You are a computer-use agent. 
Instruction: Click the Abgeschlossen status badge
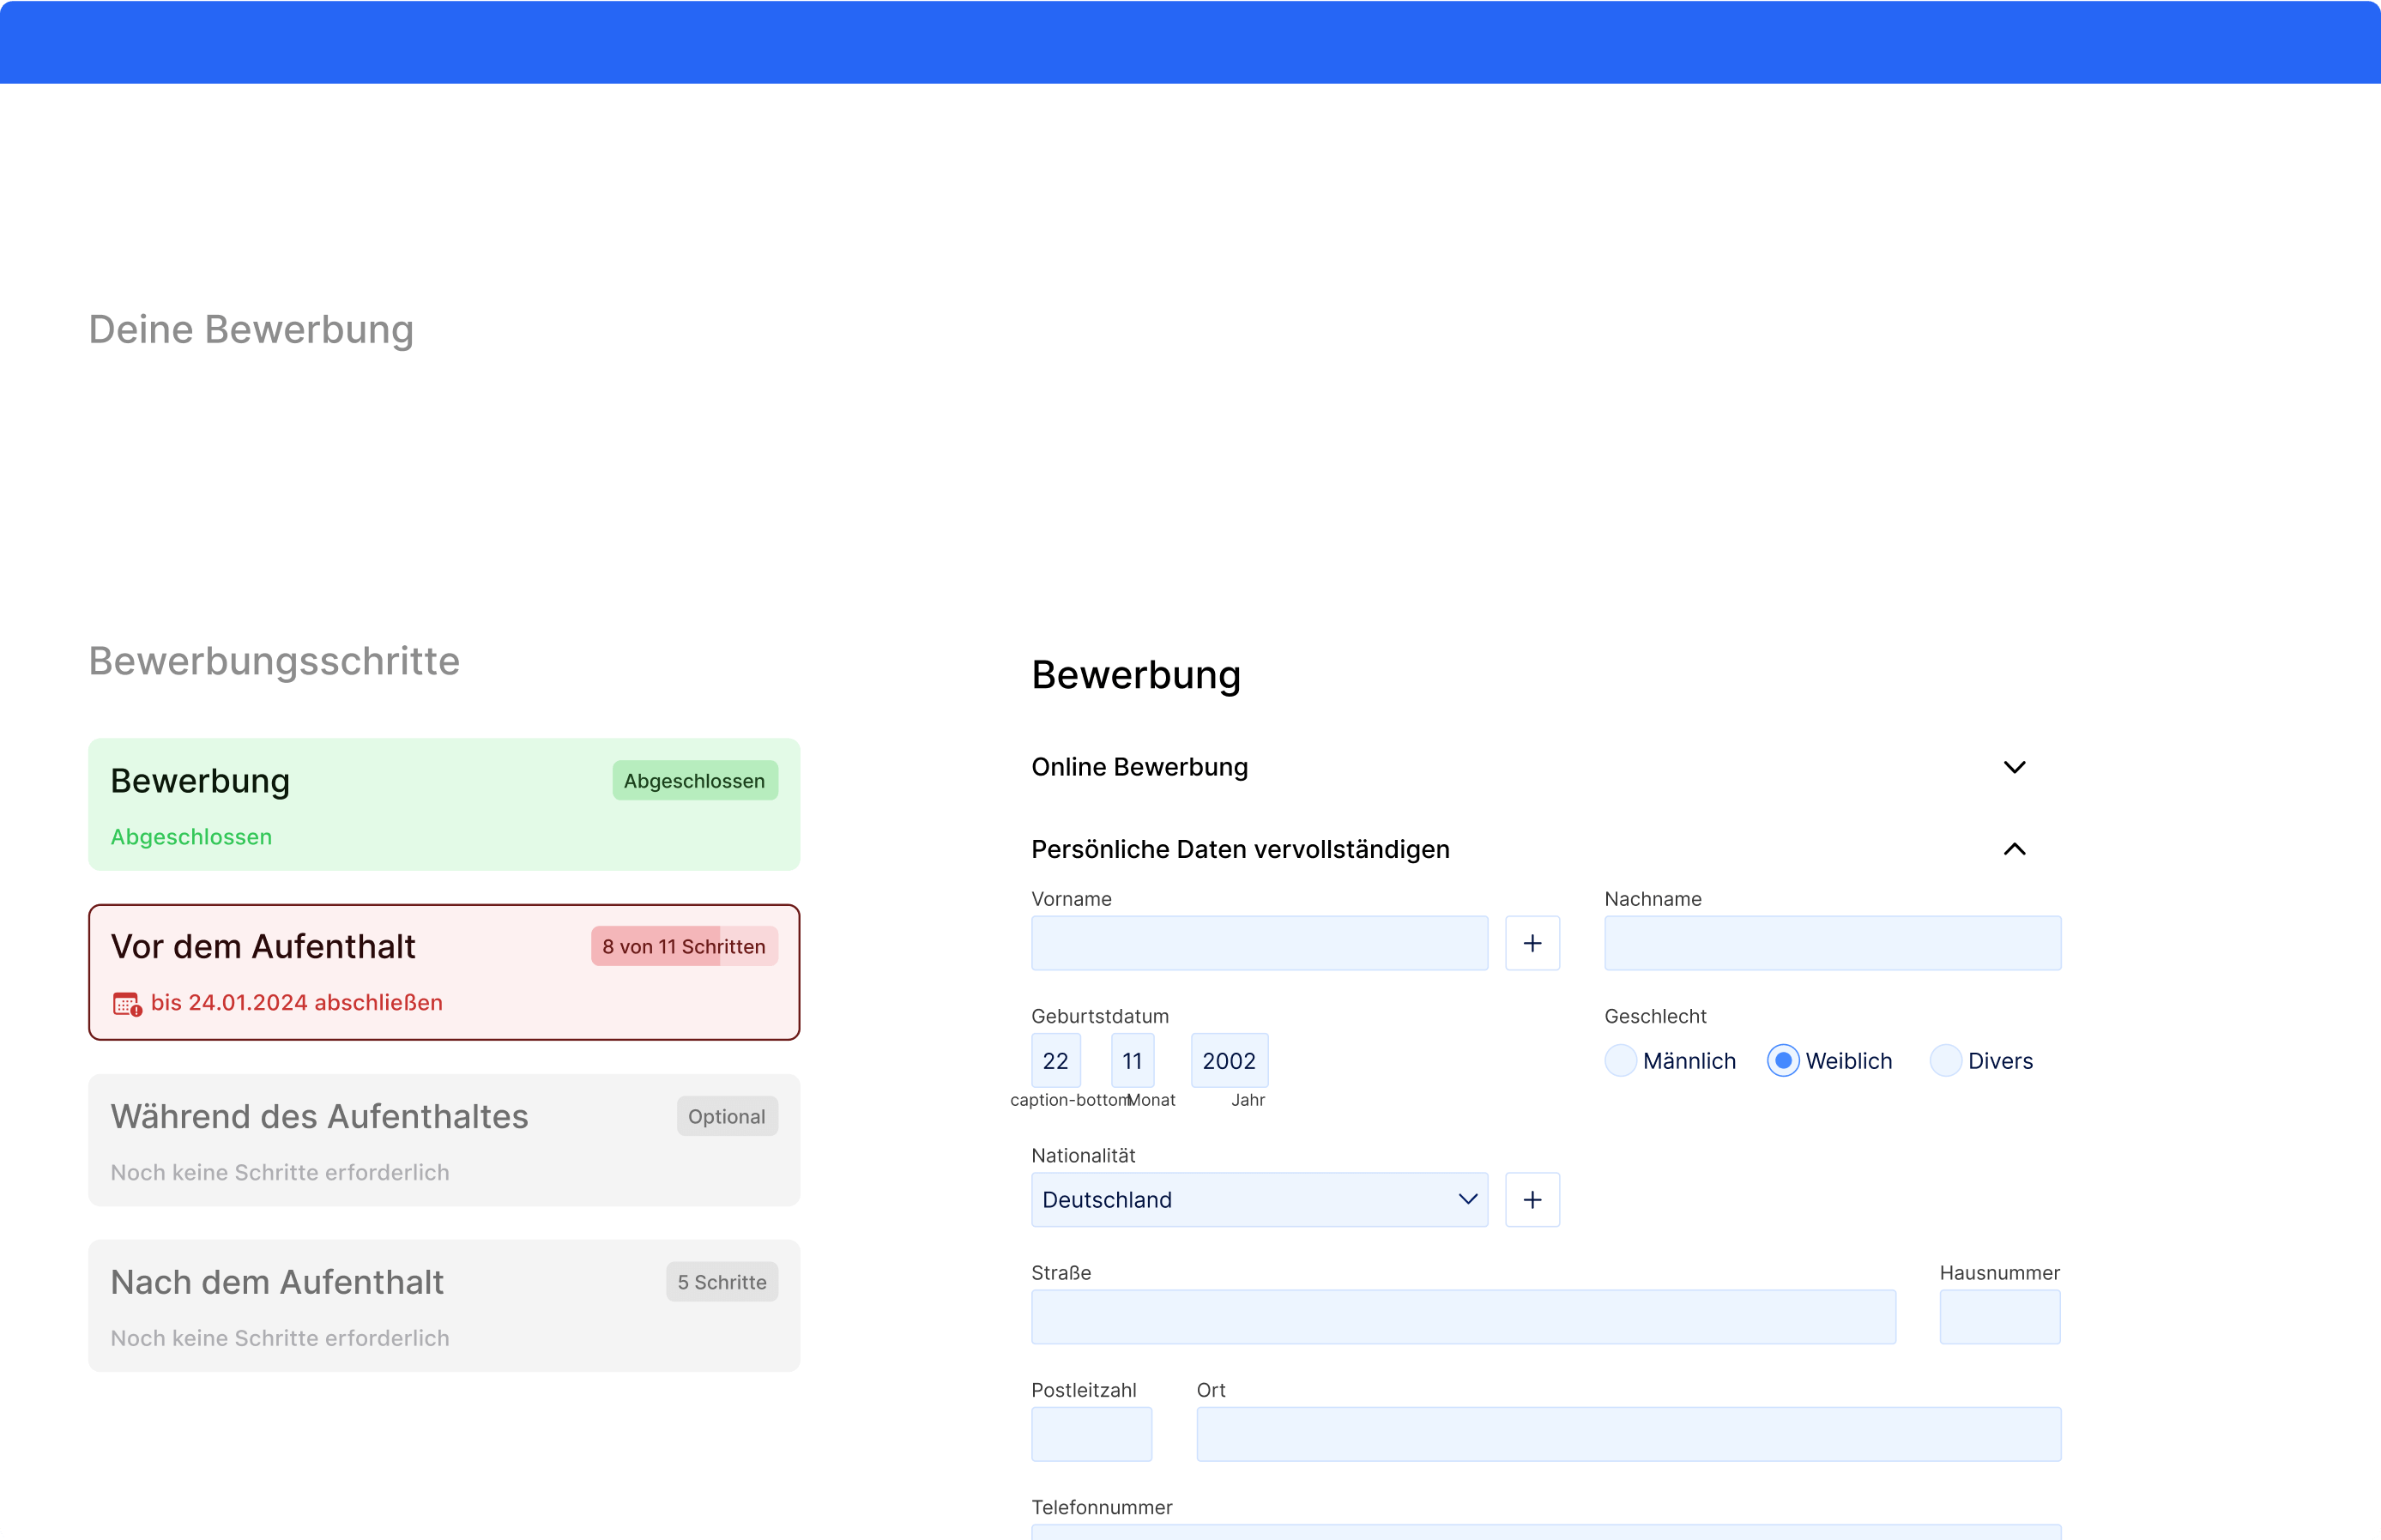[x=695, y=781]
